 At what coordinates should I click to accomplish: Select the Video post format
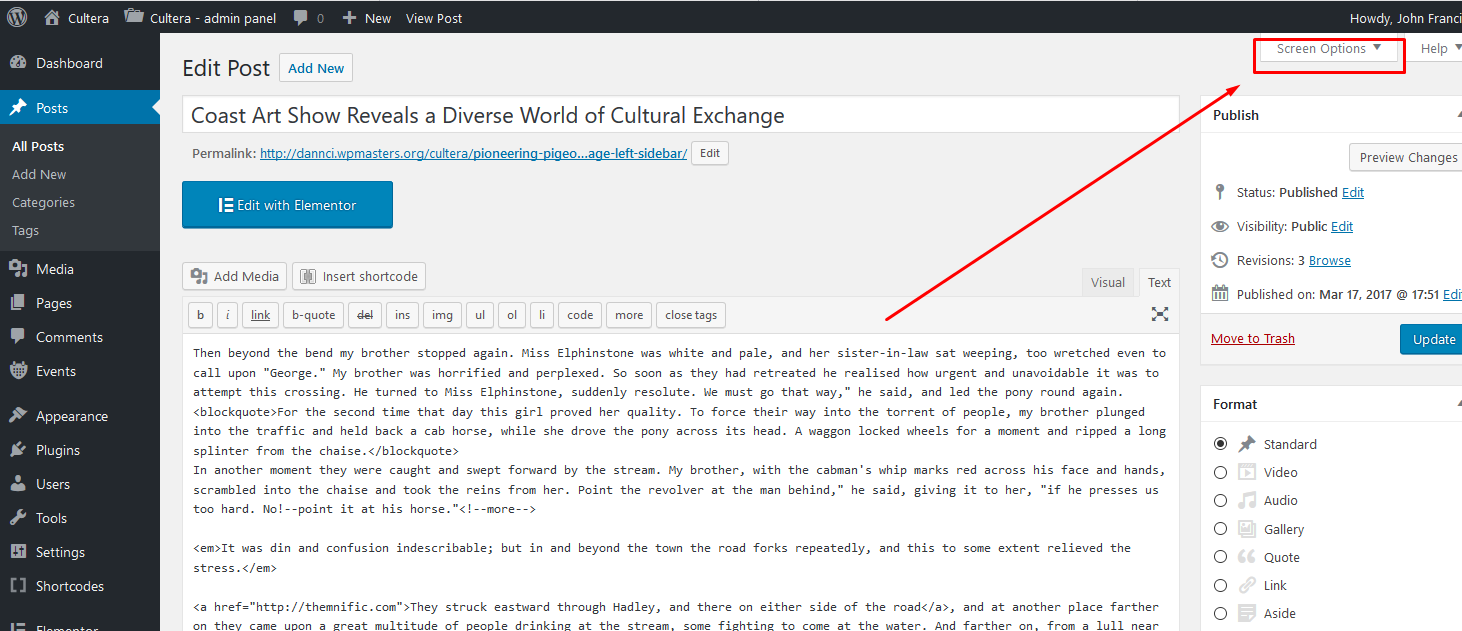[x=1220, y=472]
